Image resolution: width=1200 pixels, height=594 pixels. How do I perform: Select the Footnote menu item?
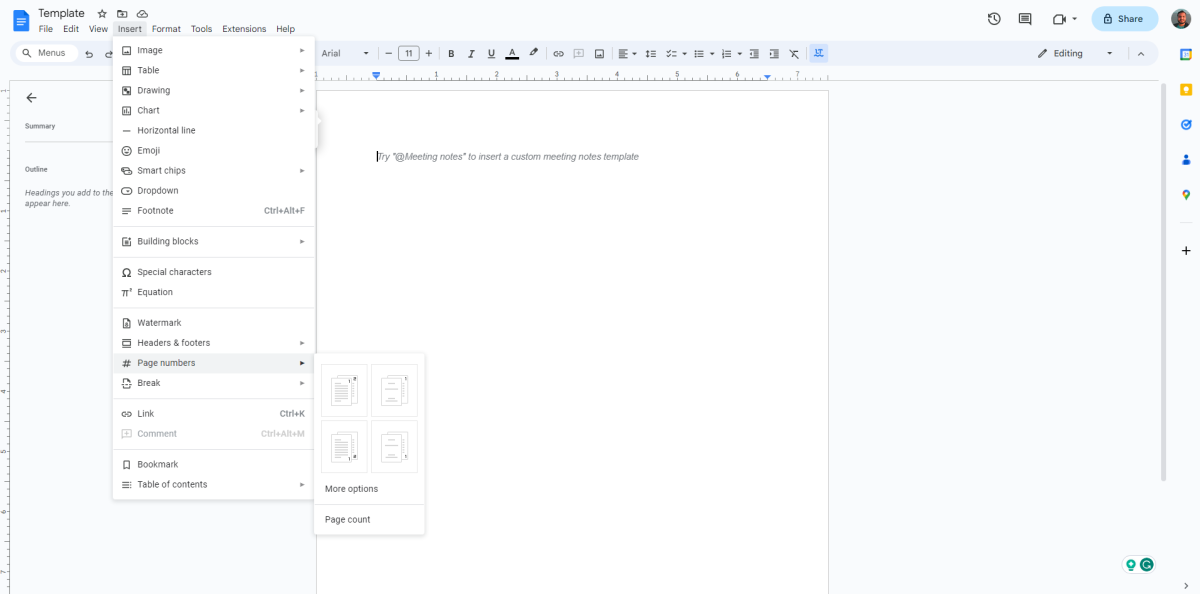(214, 211)
